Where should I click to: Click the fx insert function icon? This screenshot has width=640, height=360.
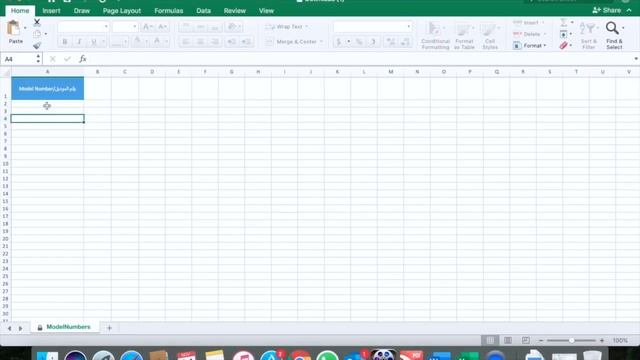pyautogui.click(x=83, y=59)
